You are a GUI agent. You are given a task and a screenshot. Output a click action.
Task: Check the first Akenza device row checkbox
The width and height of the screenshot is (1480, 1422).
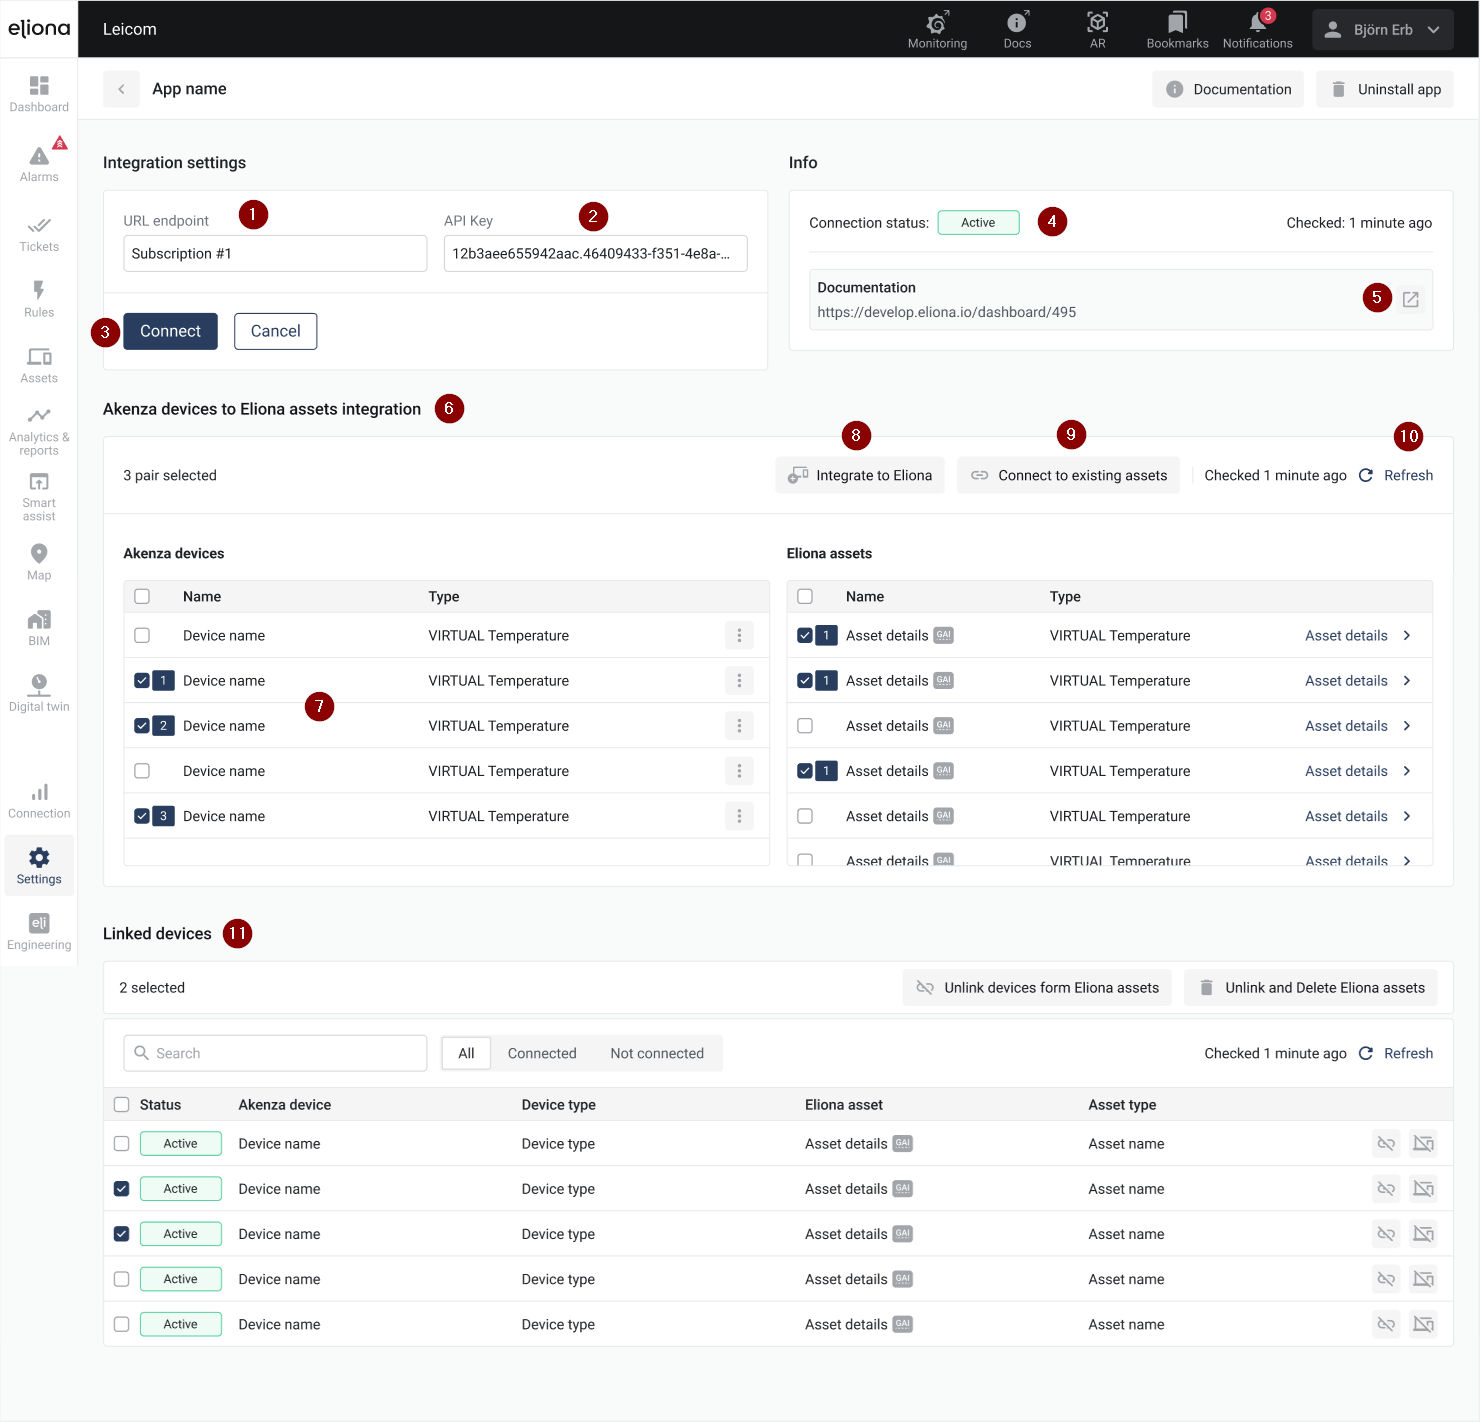142,636
